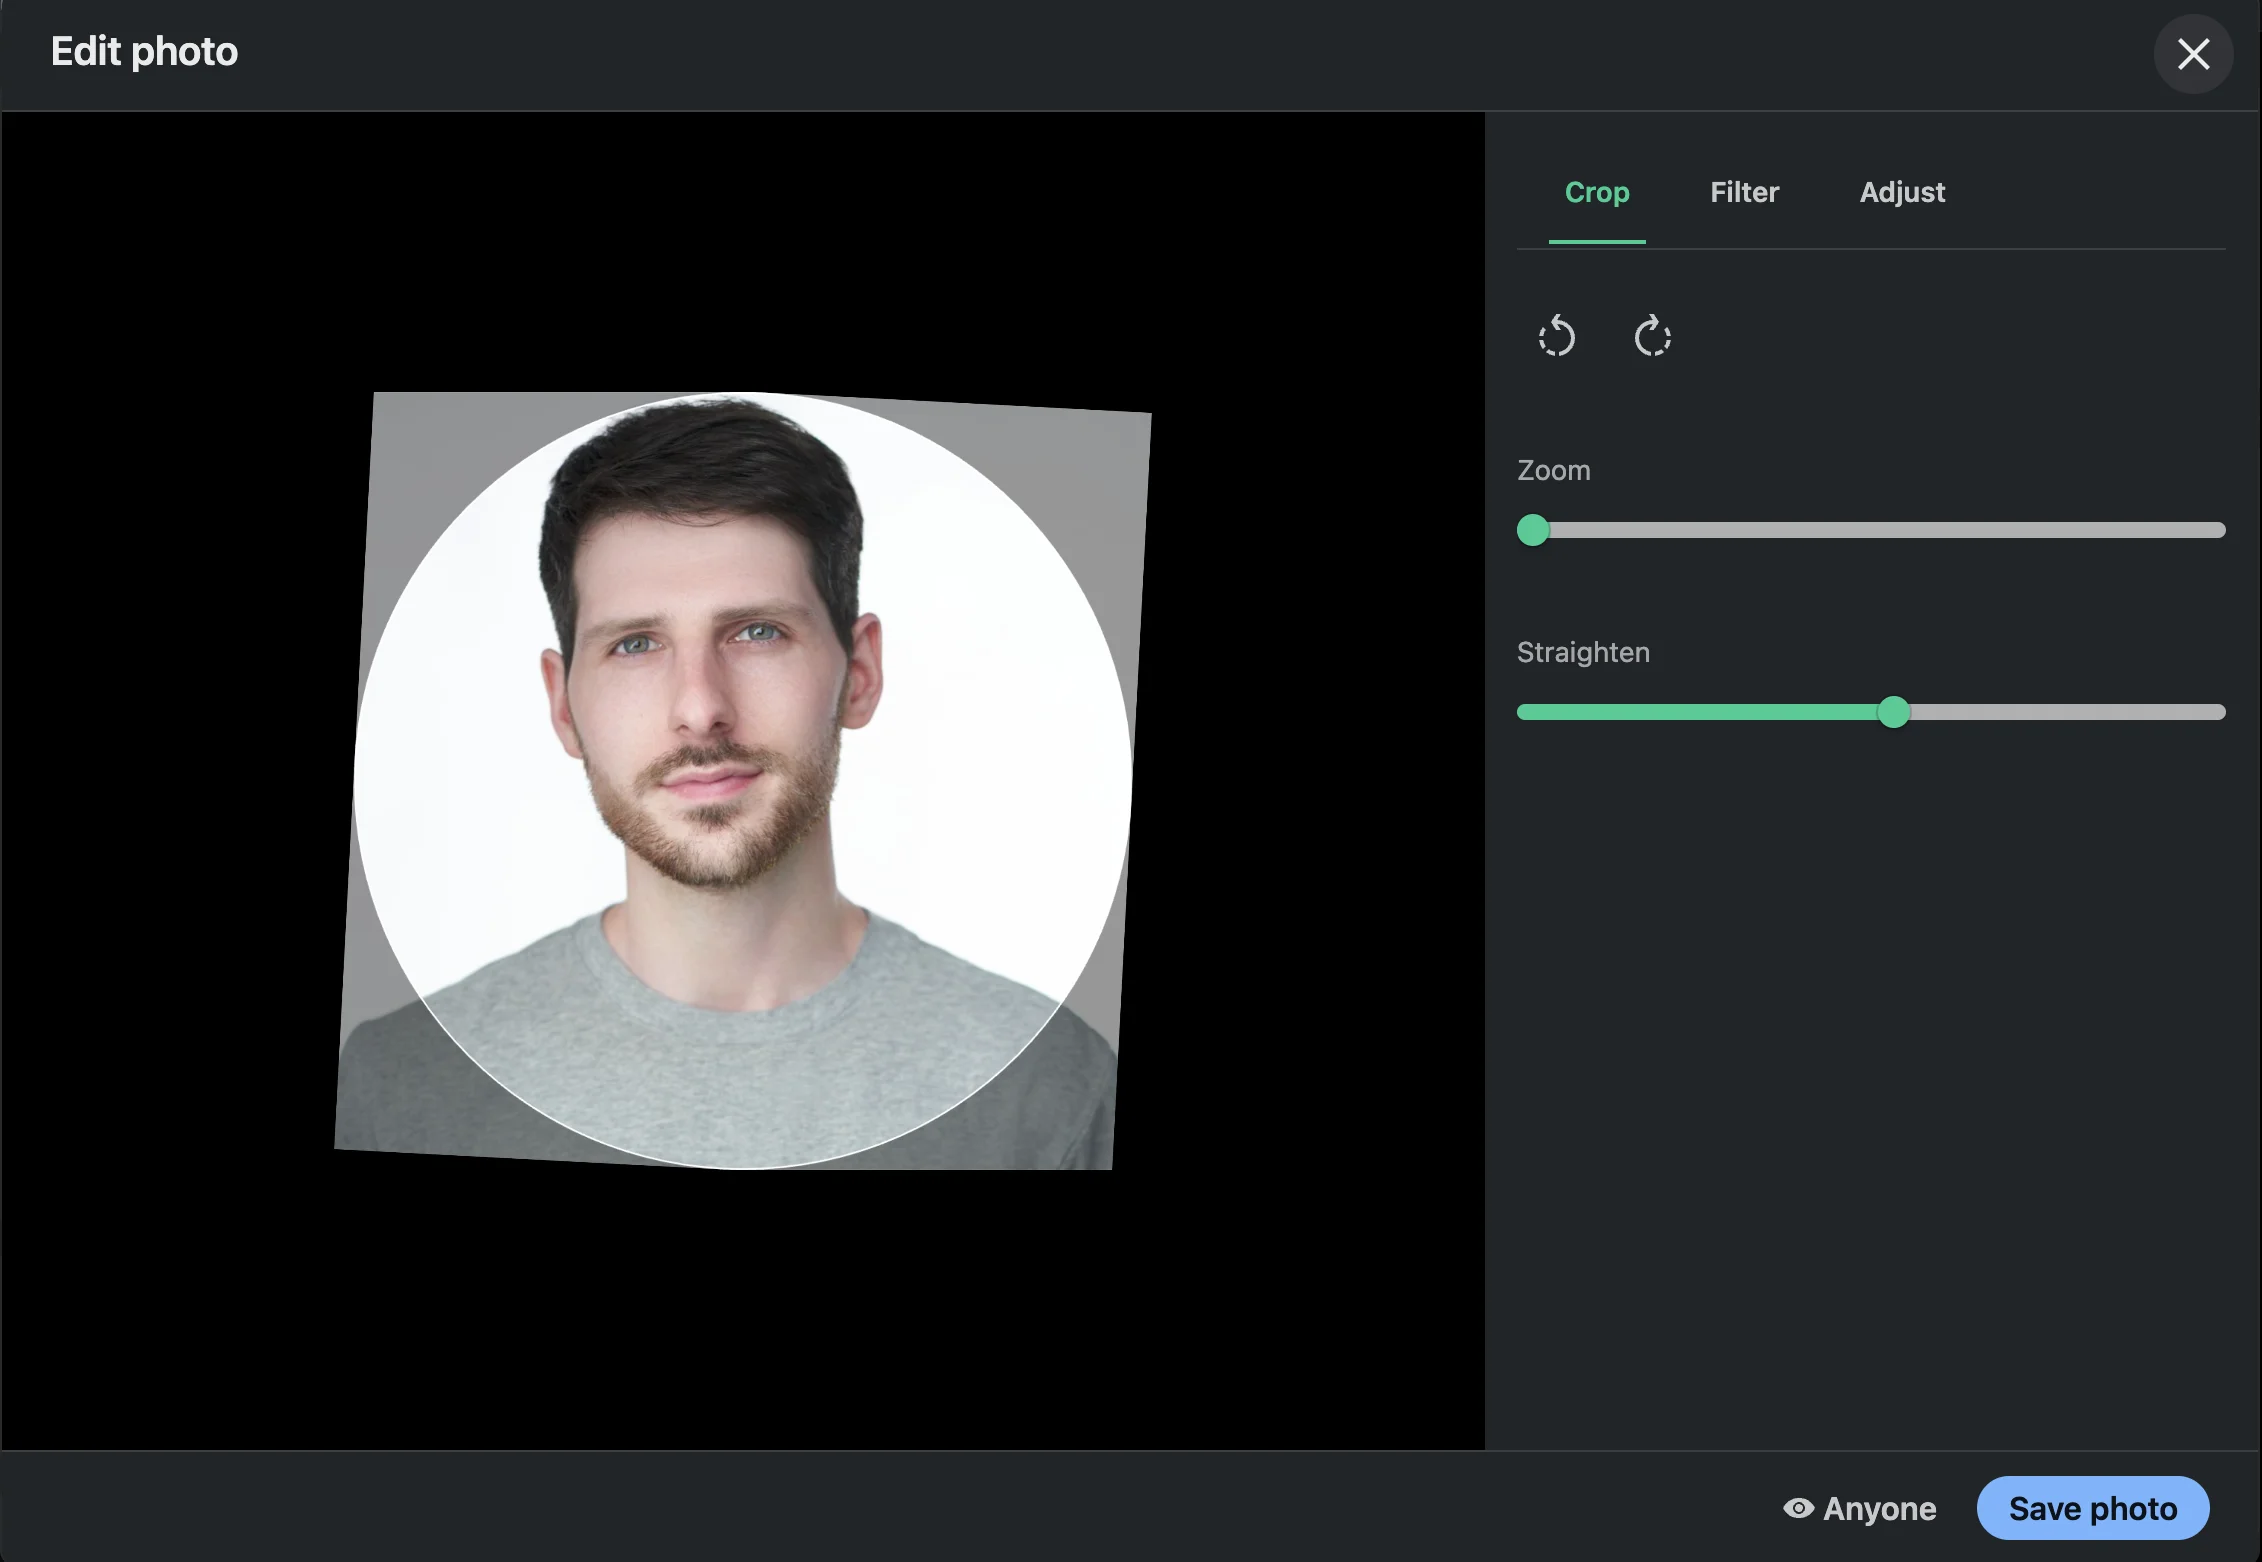Click the Zoom label

pyautogui.click(x=1553, y=470)
